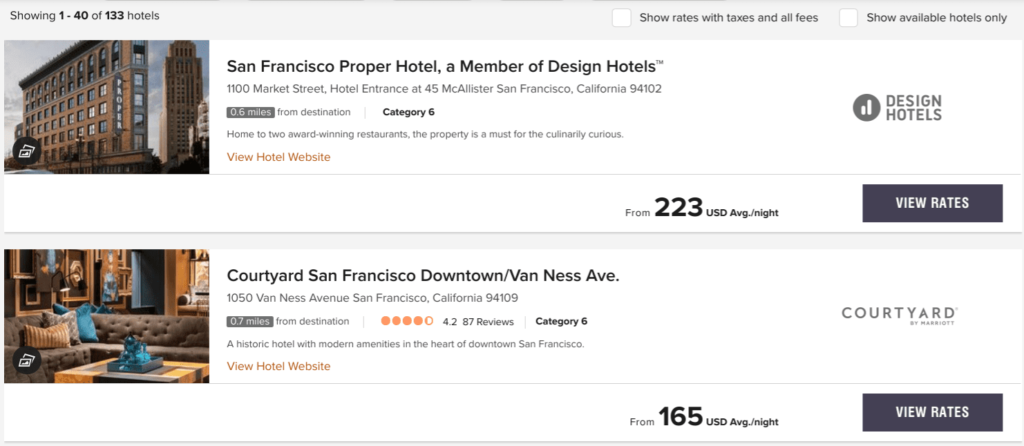View rates for Courtyard Downtown/Van Ness

tap(932, 412)
